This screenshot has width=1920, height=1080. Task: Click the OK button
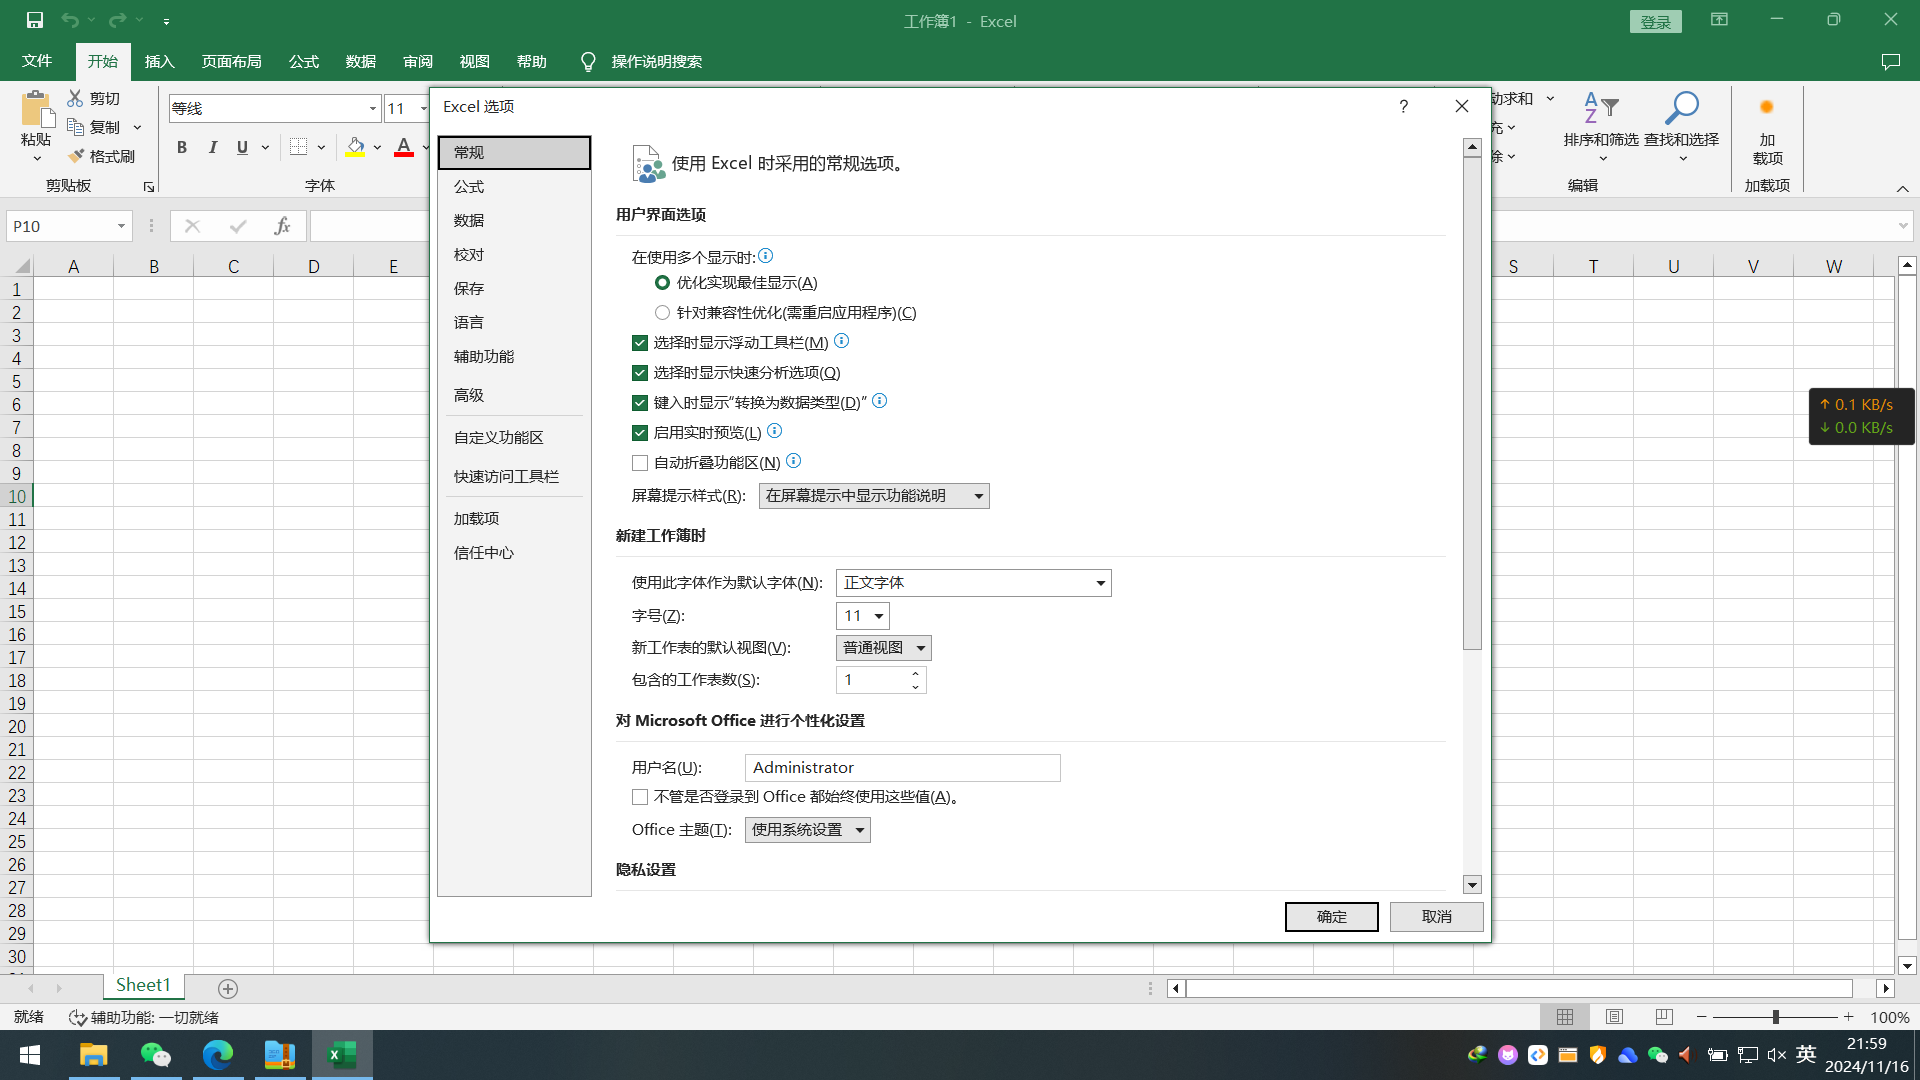click(x=1331, y=917)
